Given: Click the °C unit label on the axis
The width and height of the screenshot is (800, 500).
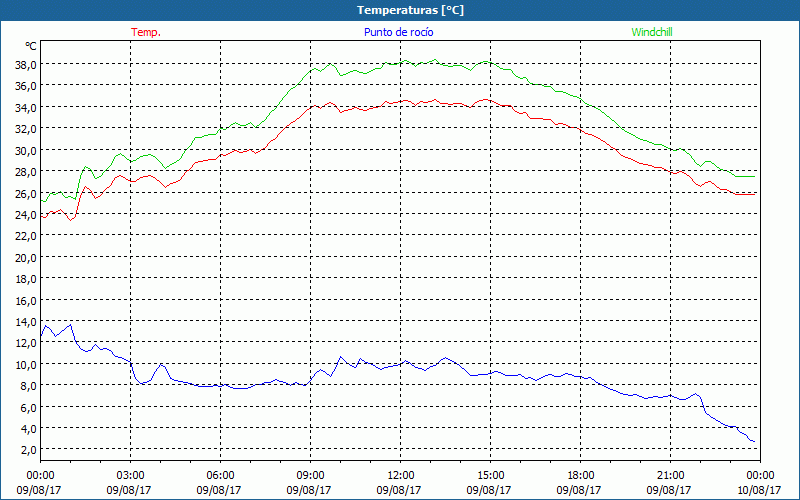Looking at the screenshot, I should [x=31, y=46].
